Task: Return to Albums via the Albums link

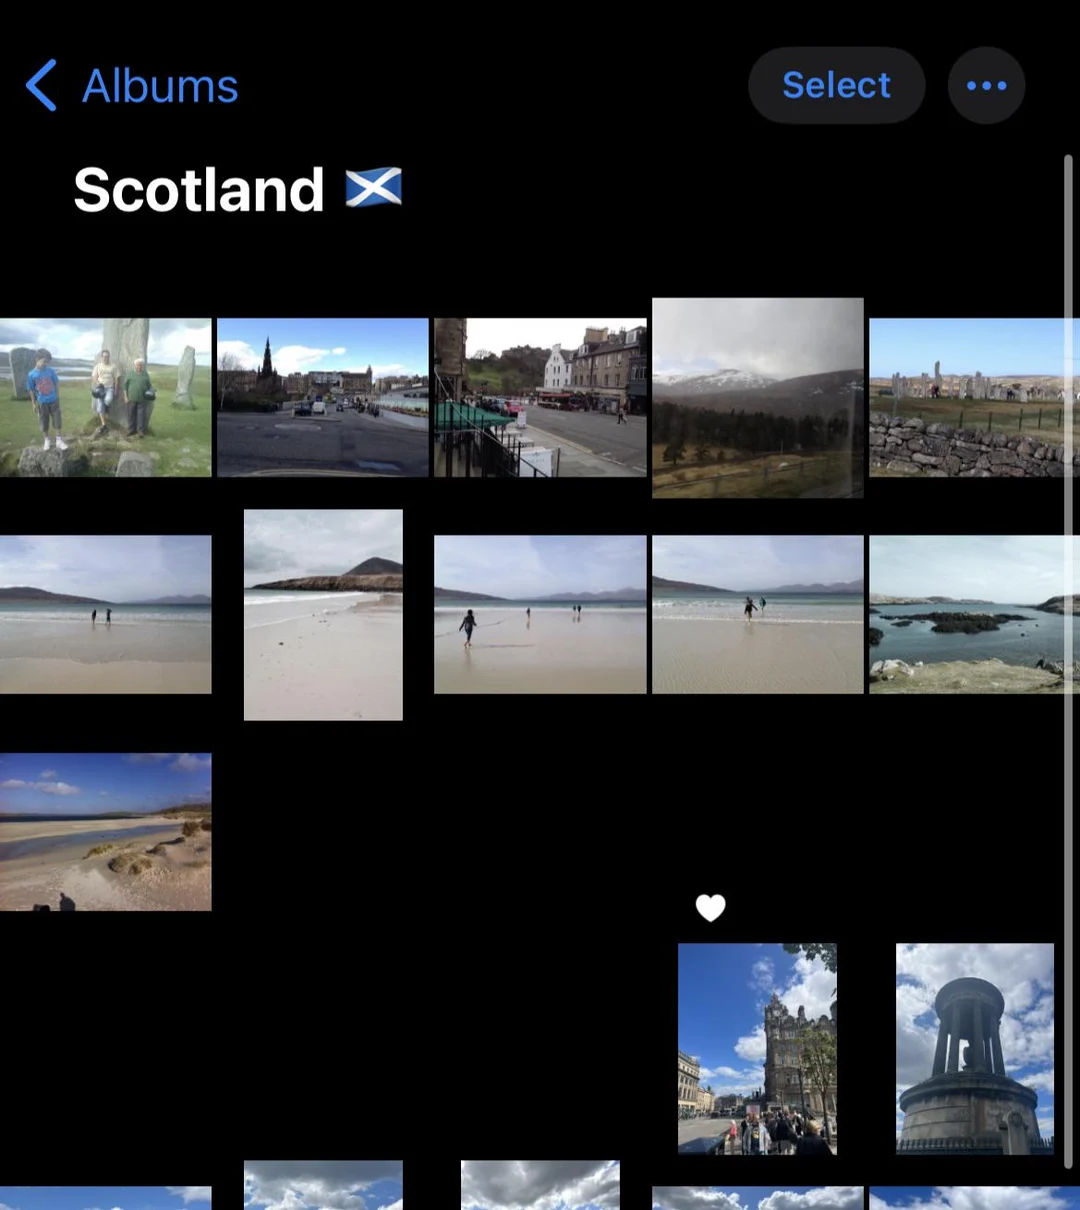Action: [x=159, y=86]
